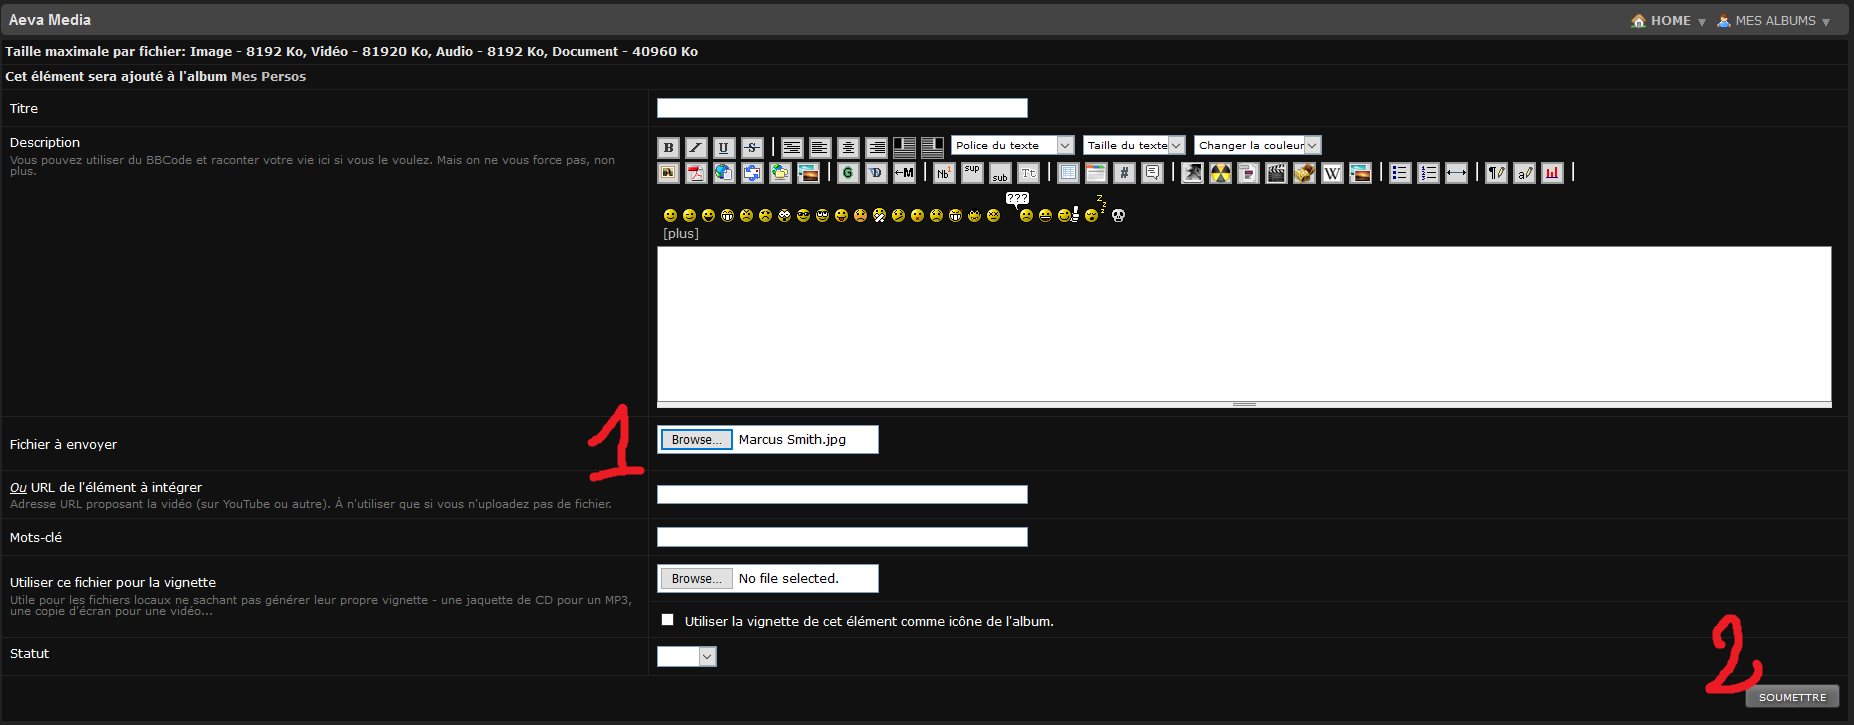
Task: Click the SOUMETTRE submit button
Action: 1791,697
